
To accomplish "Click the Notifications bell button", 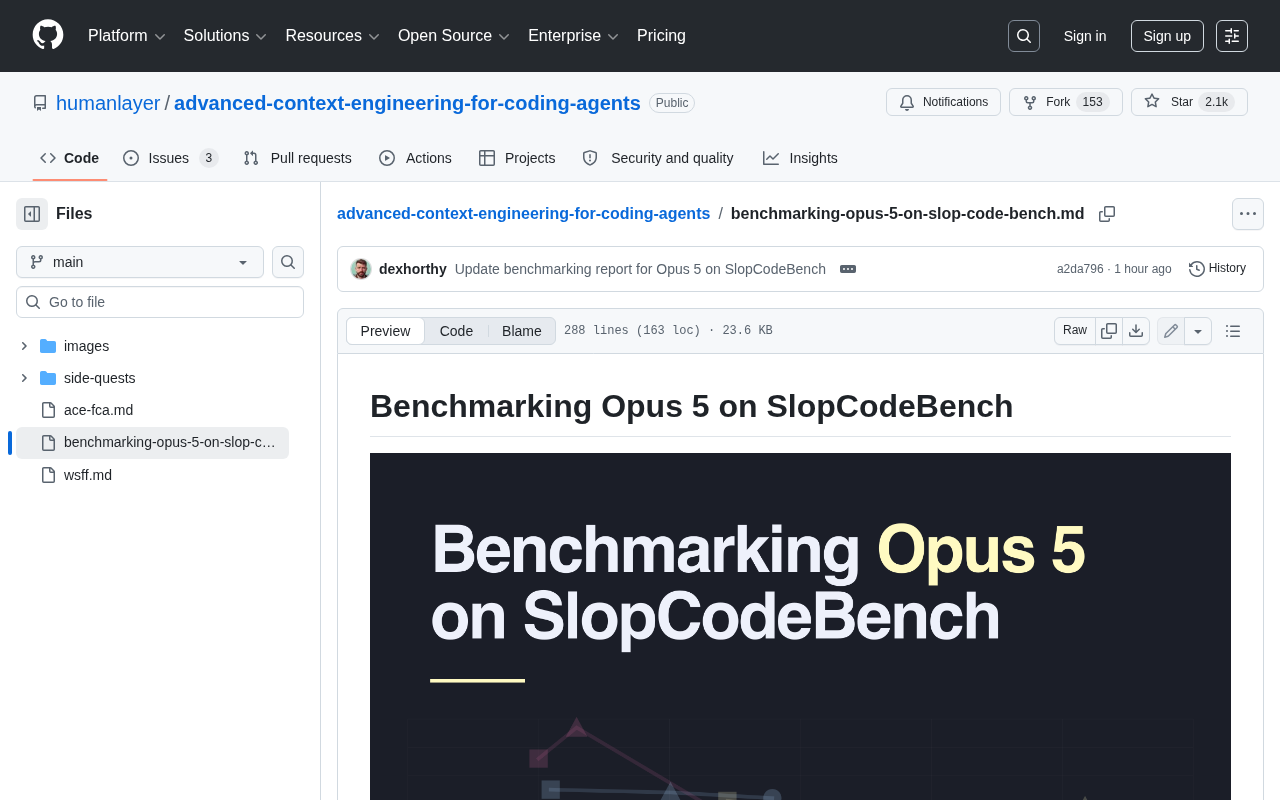I will [x=943, y=102].
